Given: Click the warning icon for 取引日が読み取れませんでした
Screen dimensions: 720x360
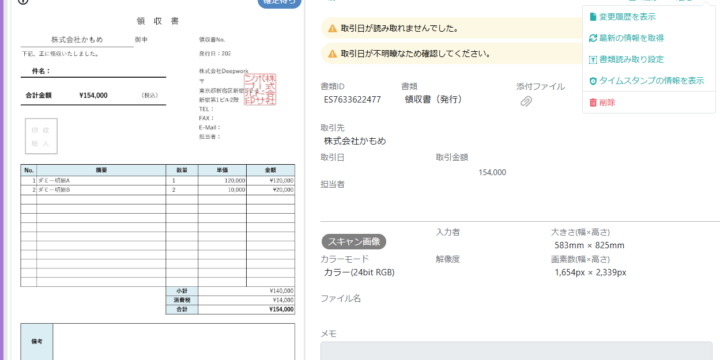Looking at the screenshot, I should pos(332,28).
